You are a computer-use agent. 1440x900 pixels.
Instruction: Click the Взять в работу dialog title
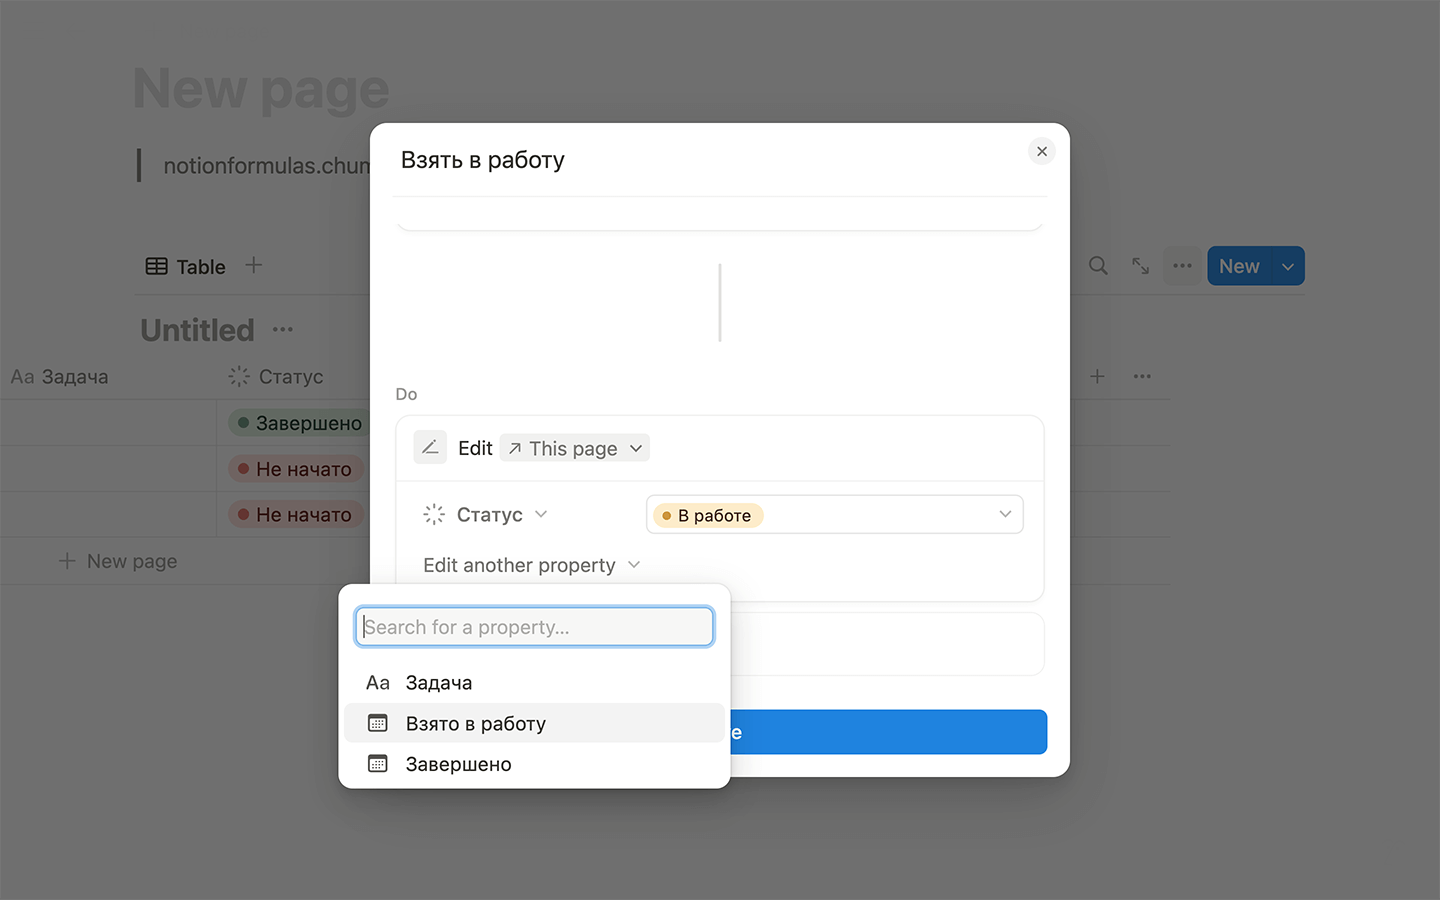point(483,160)
